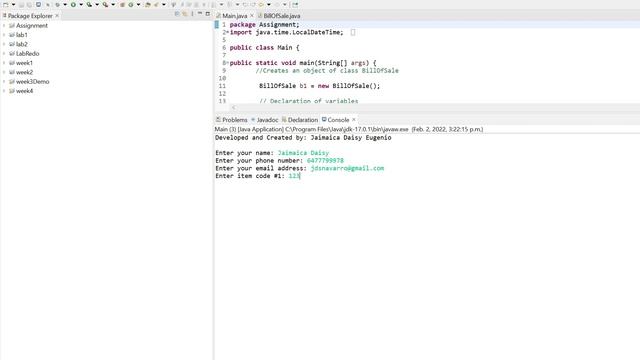Open the blue Terminal toolbar icon
Image resolution: width=640 pixels, height=360 pixels.
pyautogui.click(x=38, y=4)
